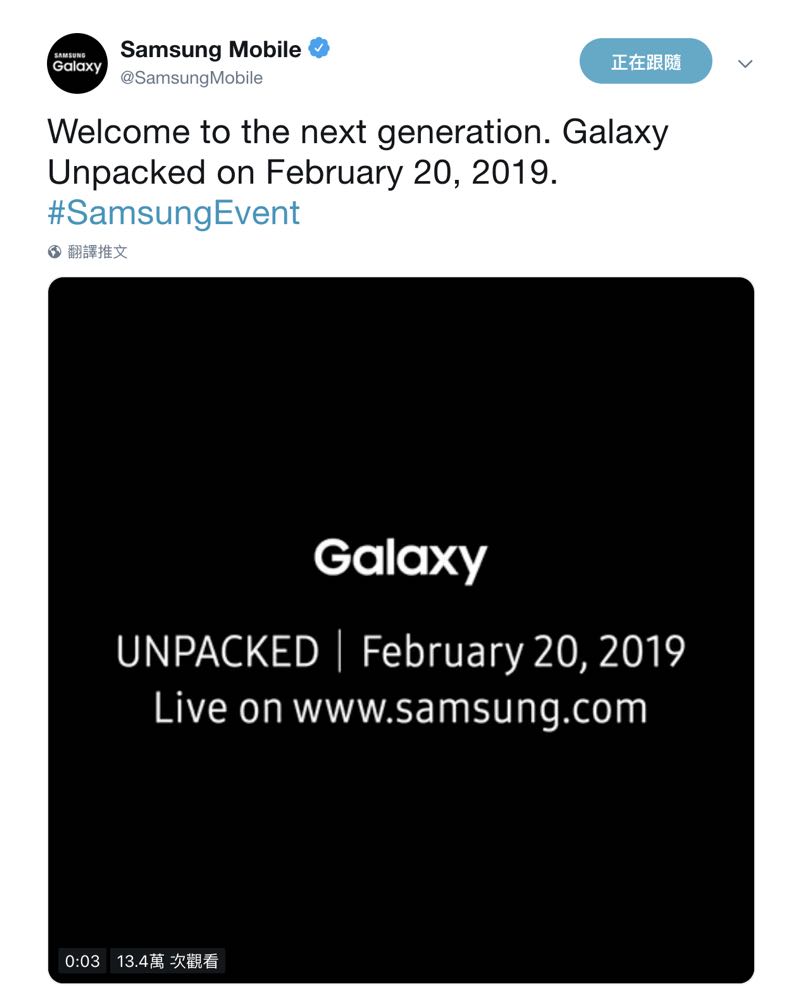Click the vertical divider after UNPACKED
The height and width of the screenshot is (1000, 805).
tap(340, 652)
